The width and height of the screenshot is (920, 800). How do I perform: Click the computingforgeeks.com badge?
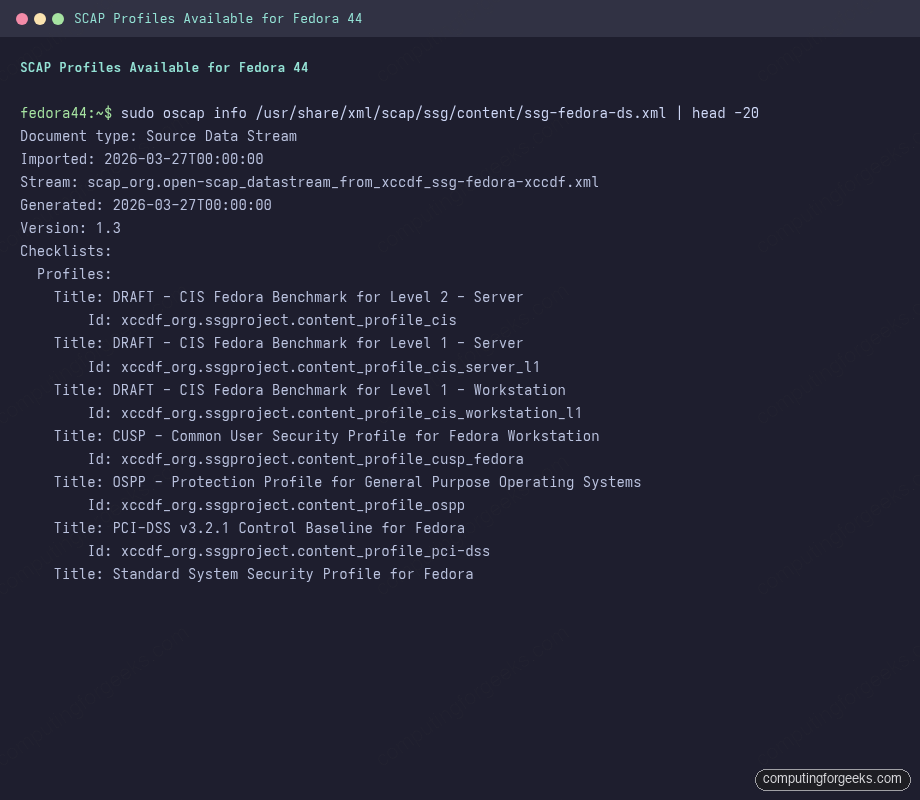832,779
